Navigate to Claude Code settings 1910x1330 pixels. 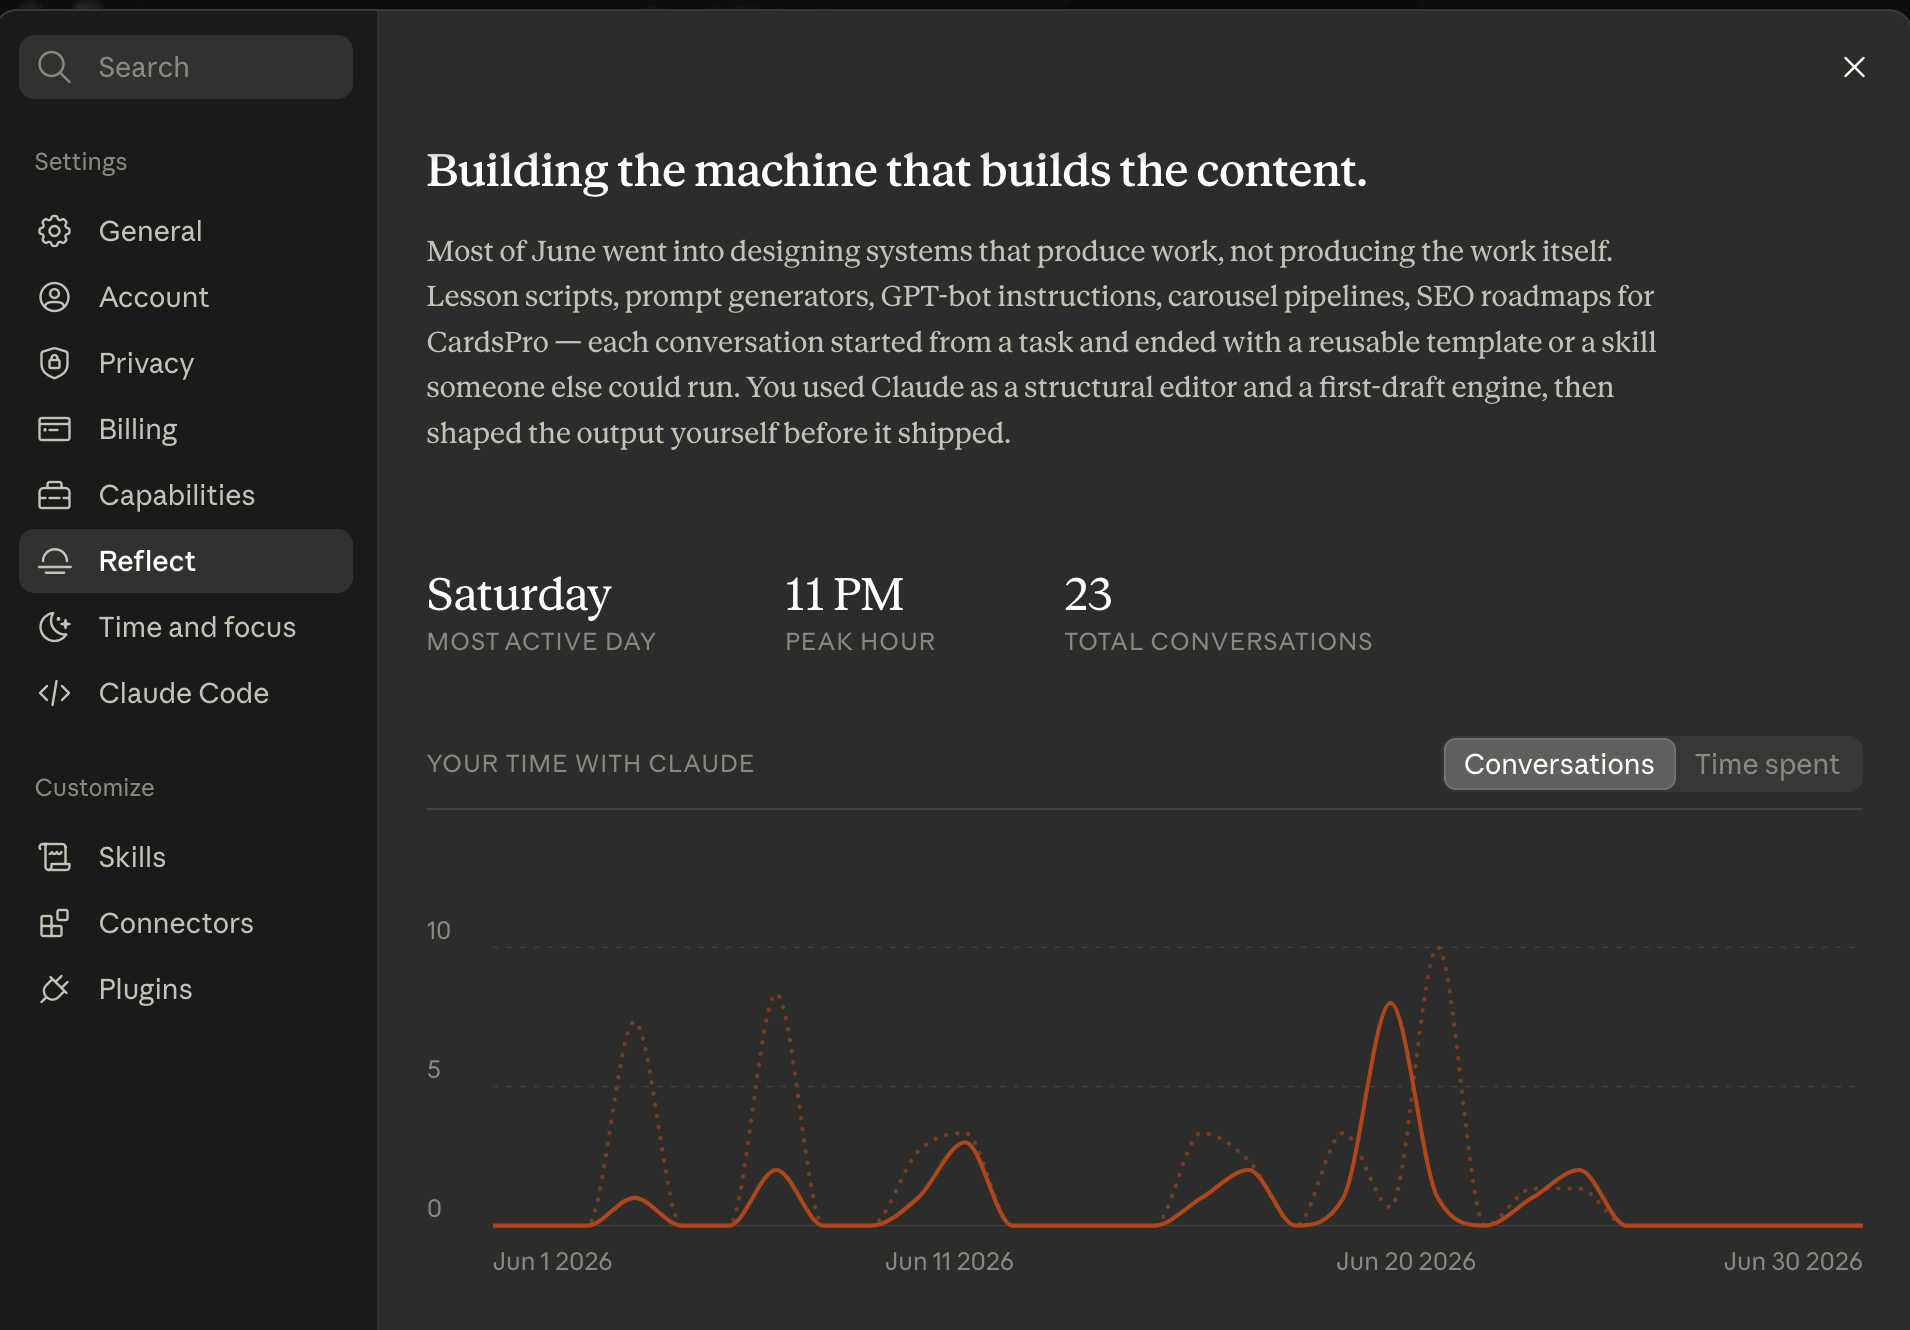(186, 693)
